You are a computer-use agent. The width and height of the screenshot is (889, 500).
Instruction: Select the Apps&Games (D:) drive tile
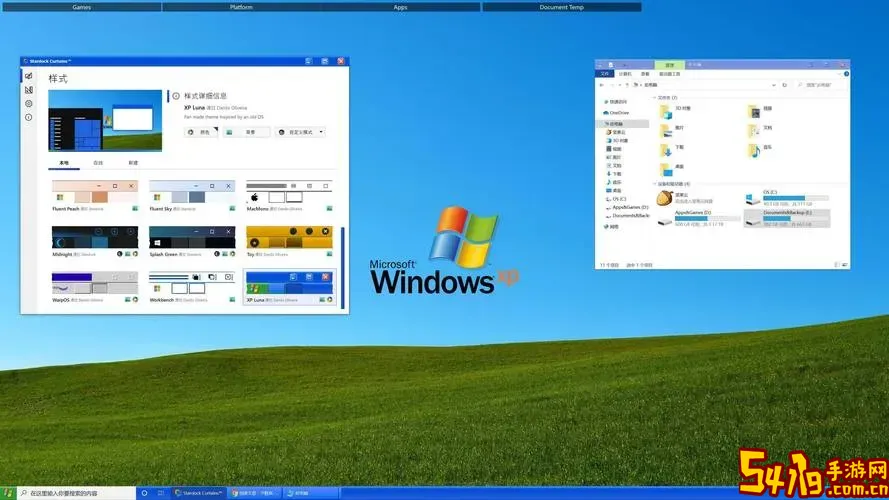pos(698,218)
